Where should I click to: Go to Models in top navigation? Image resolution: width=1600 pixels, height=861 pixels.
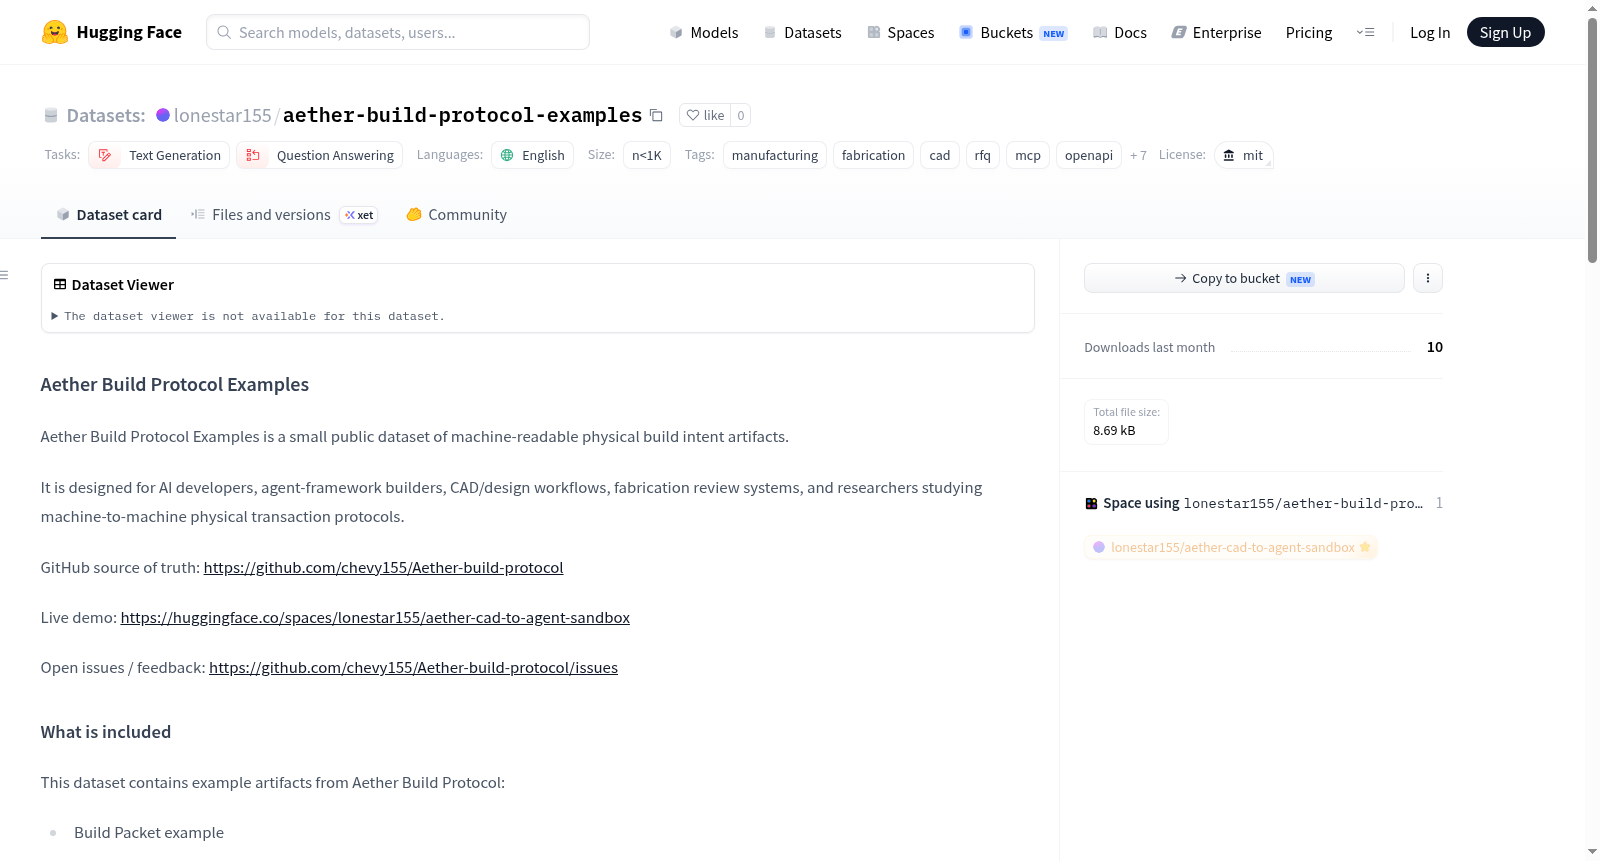tap(704, 32)
